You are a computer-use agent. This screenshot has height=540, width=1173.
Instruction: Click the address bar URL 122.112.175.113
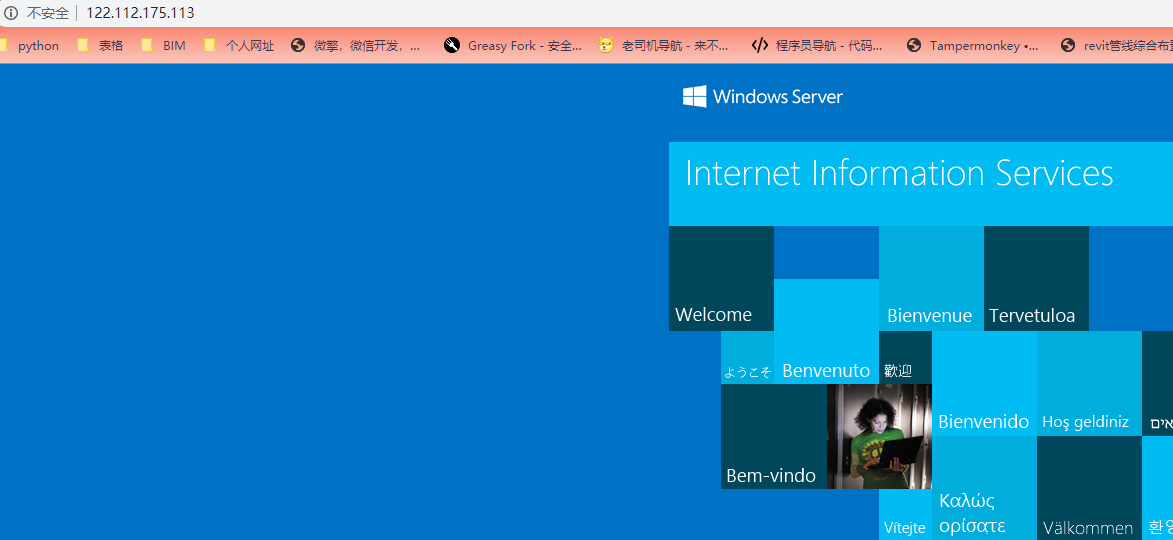coord(141,13)
